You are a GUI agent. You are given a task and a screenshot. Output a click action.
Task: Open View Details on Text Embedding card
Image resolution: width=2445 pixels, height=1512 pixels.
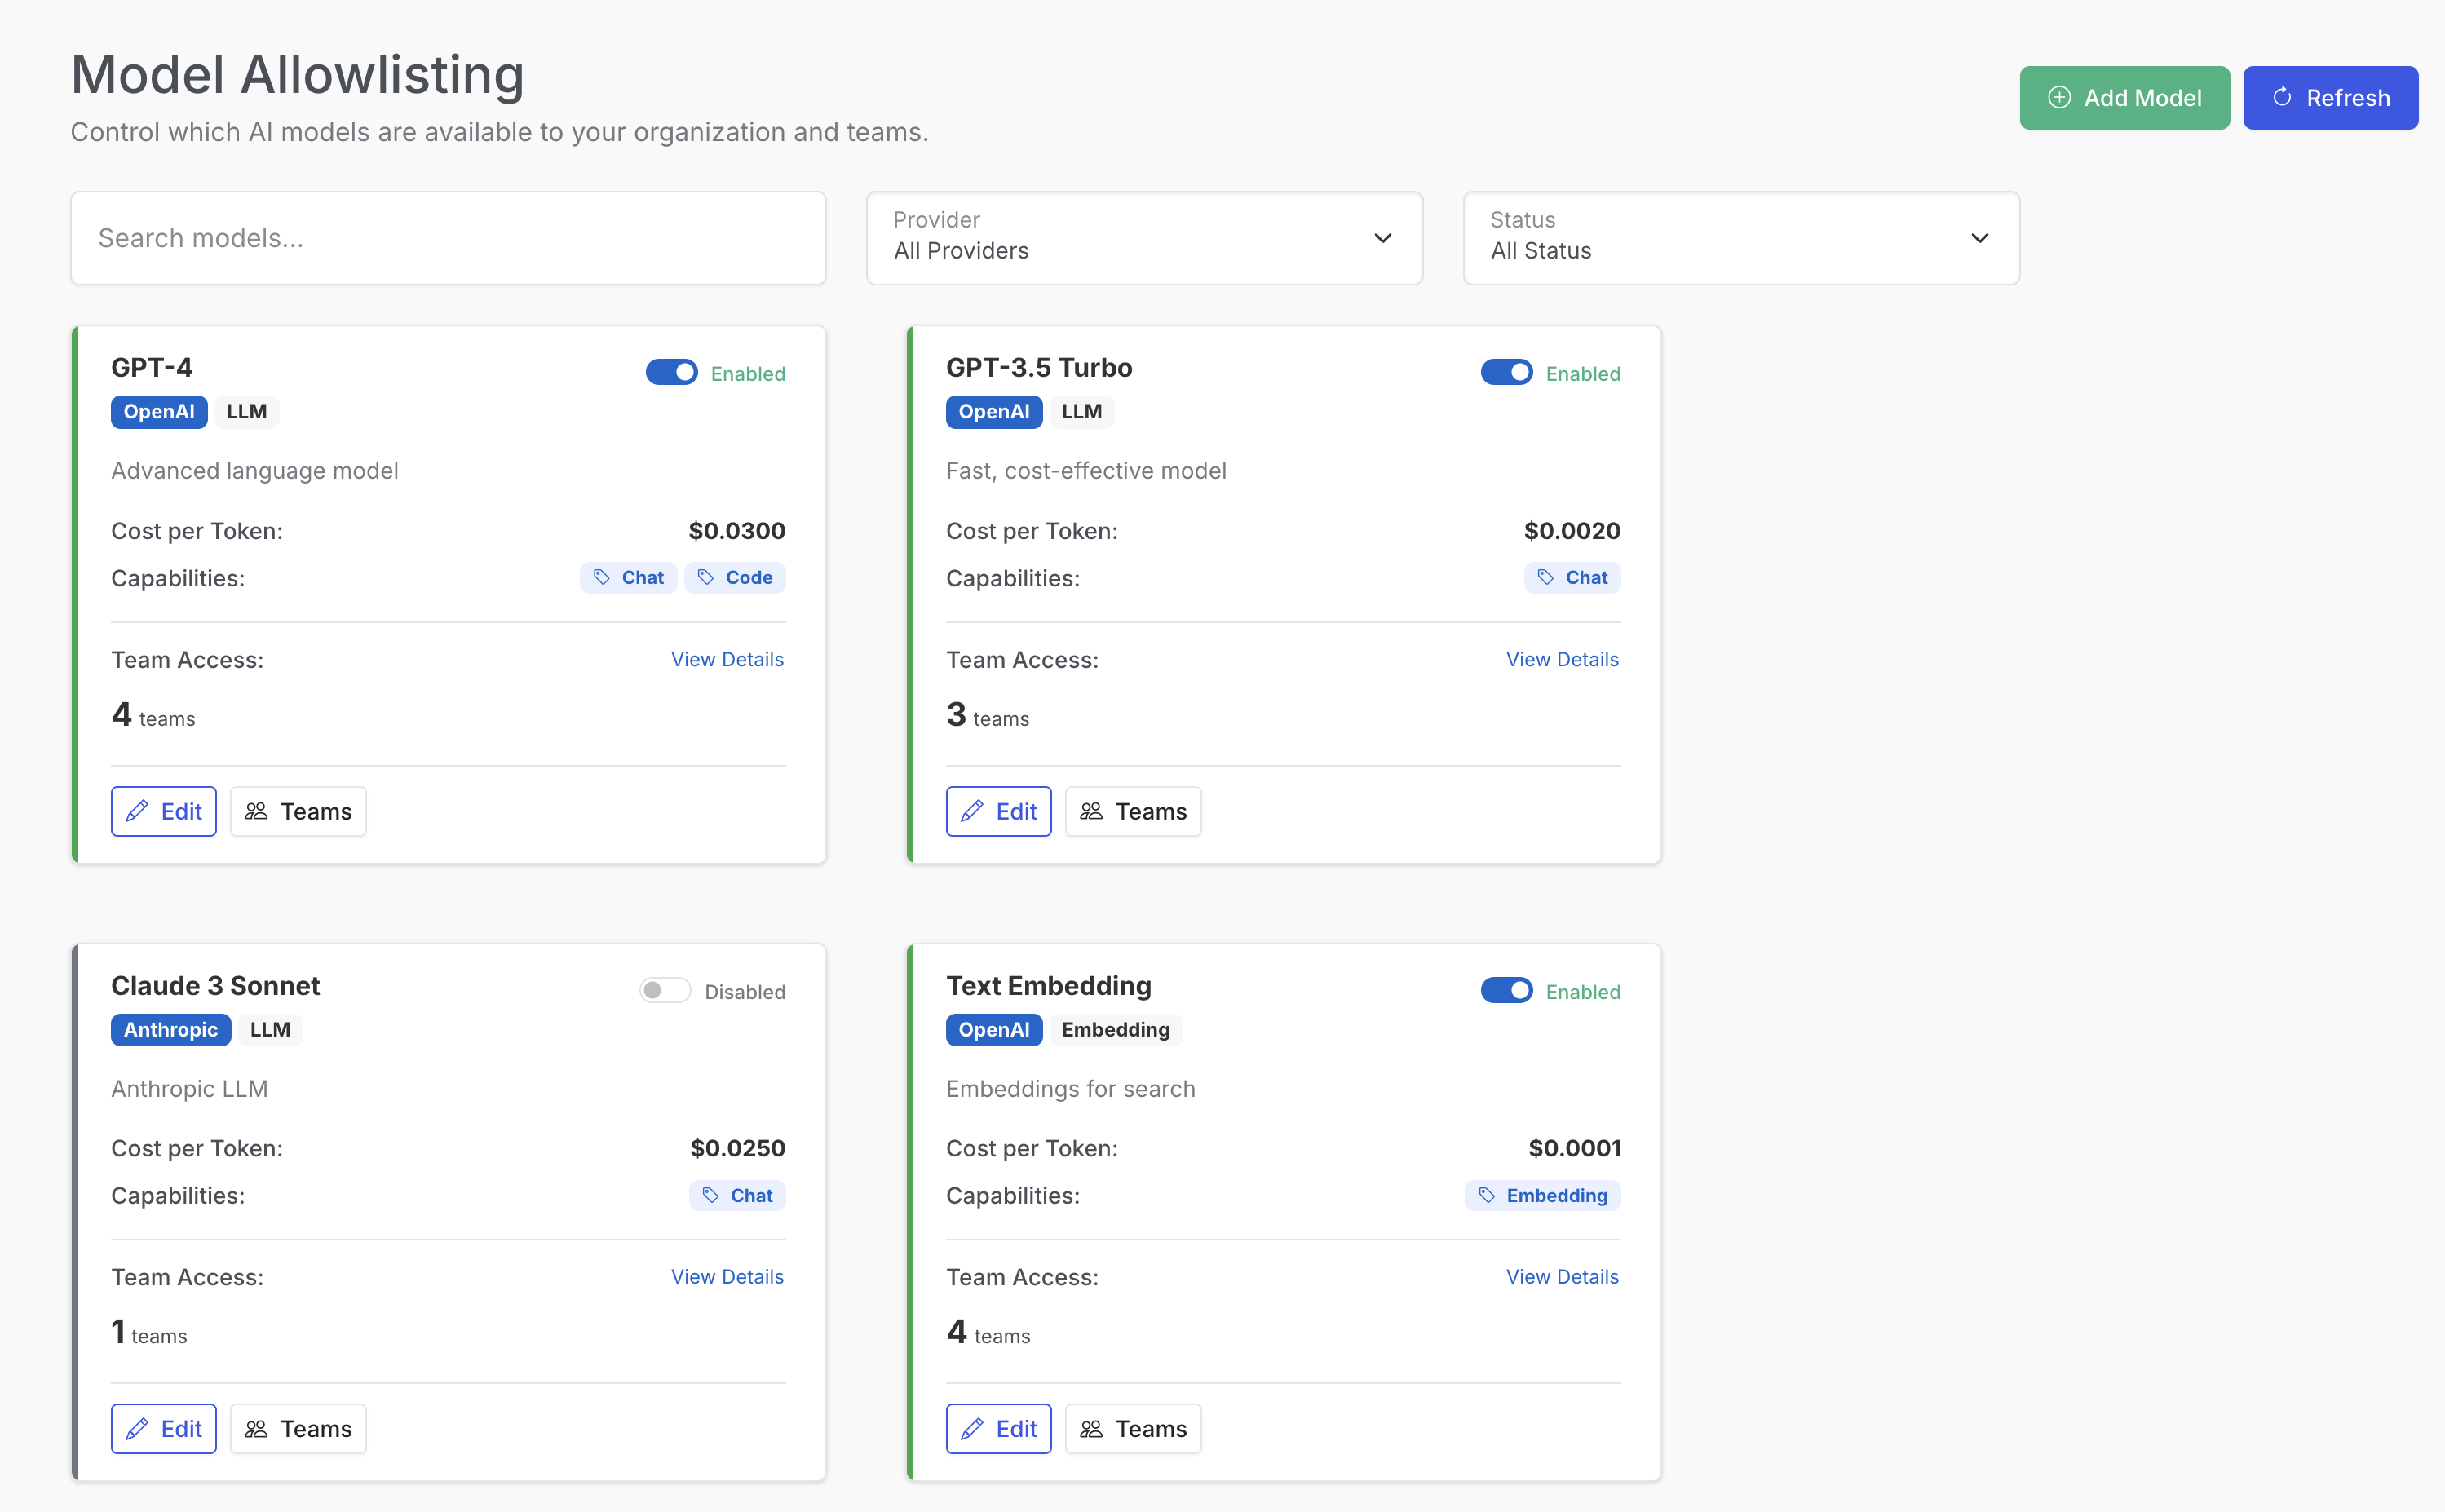point(1562,1277)
